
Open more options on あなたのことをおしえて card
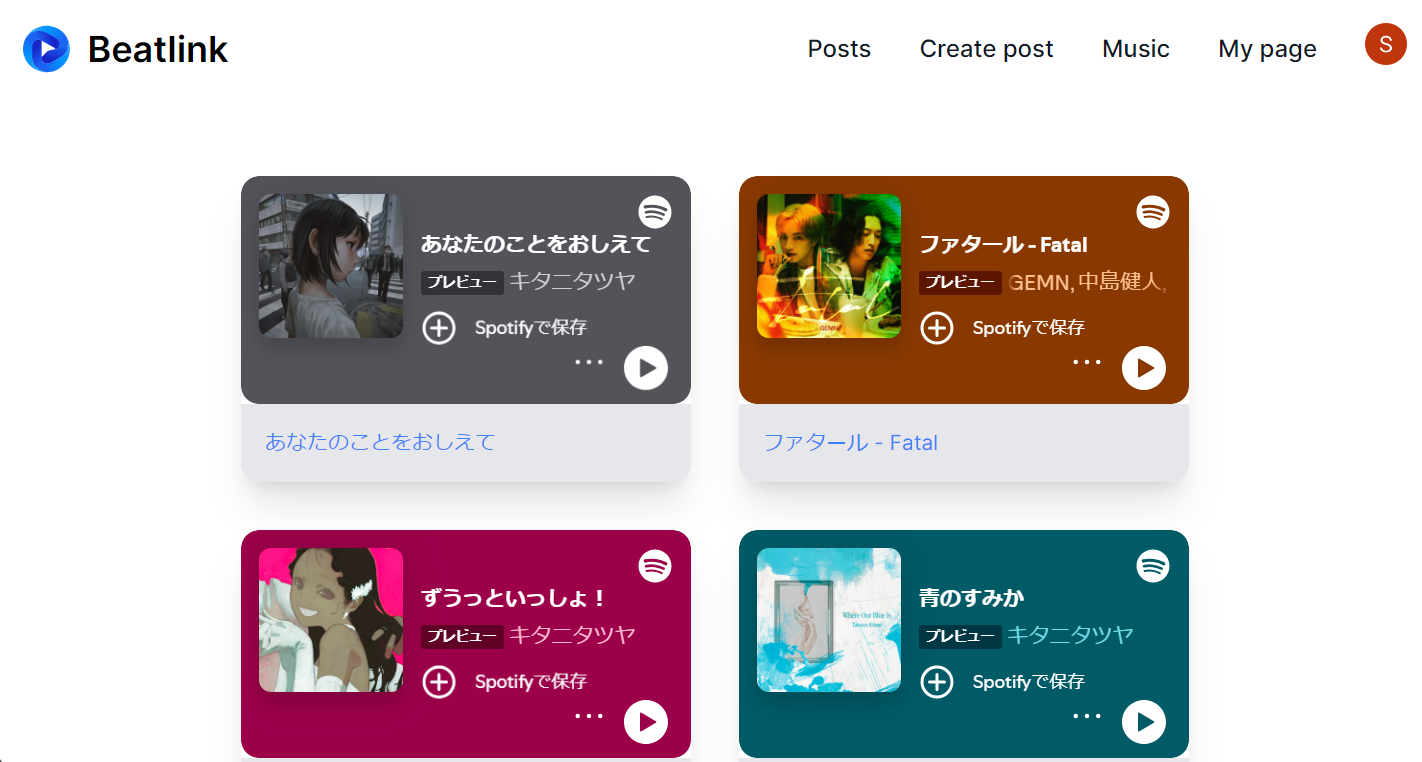click(589, 362)
